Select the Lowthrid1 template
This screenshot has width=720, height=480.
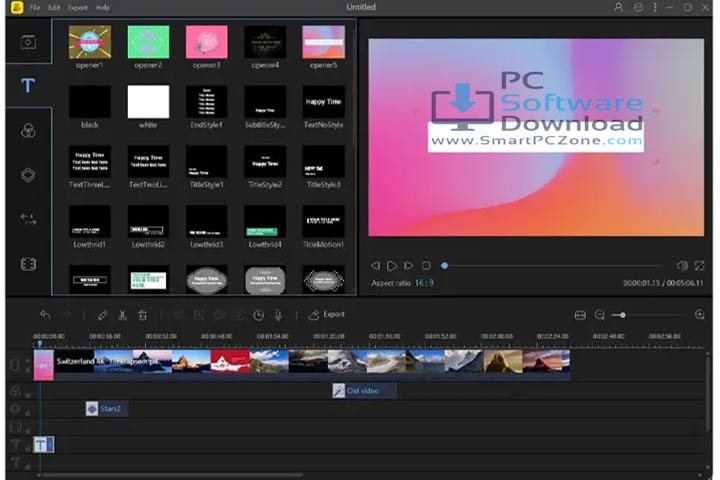coord(90,221)
